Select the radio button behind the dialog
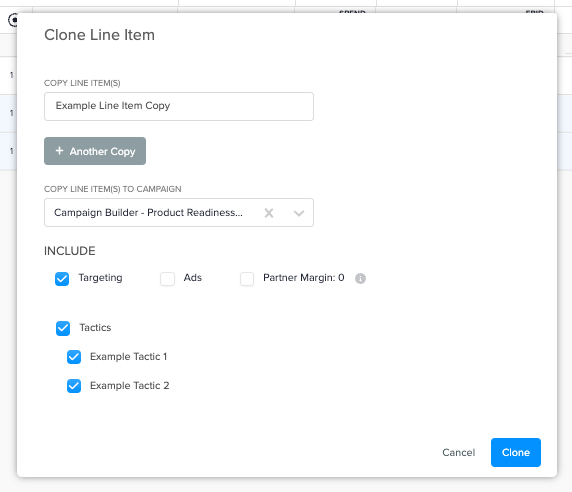572x492 pixels. click(13, 20)
